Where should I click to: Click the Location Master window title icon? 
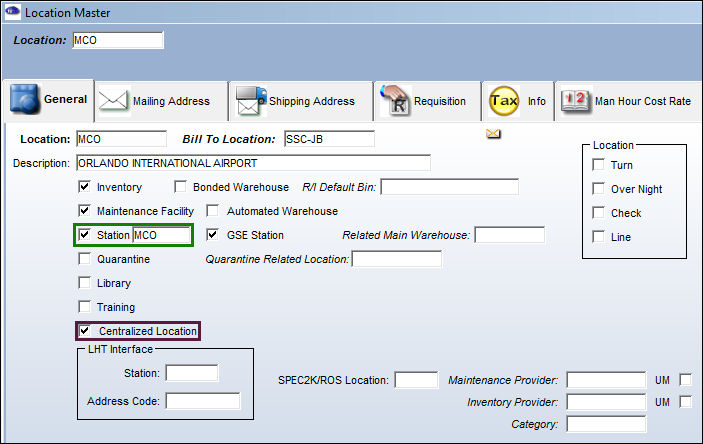[x=12, y=12]
